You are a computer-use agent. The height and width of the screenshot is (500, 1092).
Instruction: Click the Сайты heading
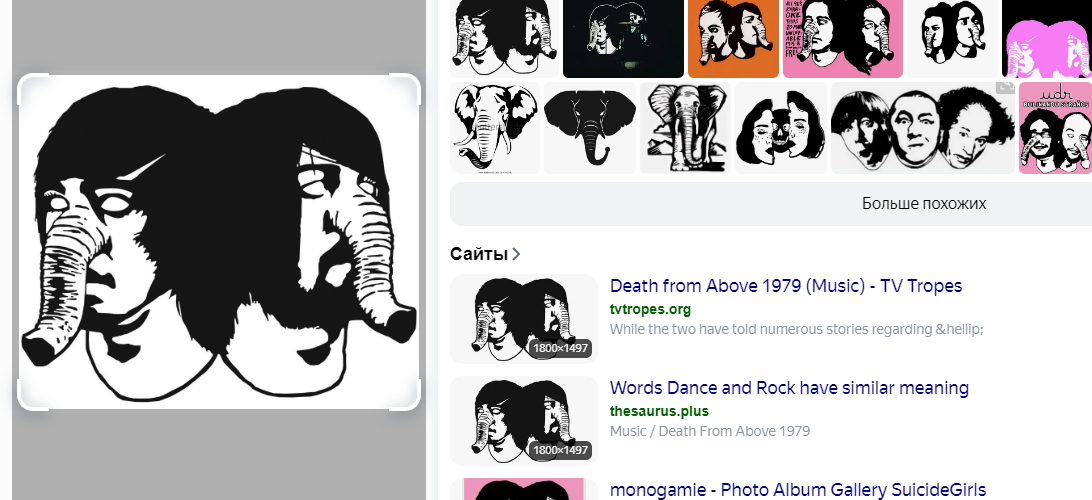(478, 254)
